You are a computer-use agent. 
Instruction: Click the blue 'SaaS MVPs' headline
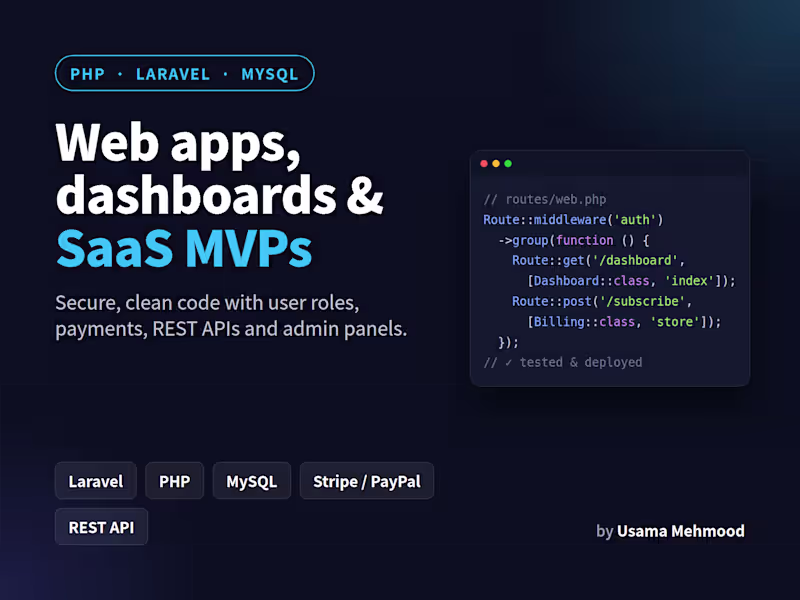[184, 248]
